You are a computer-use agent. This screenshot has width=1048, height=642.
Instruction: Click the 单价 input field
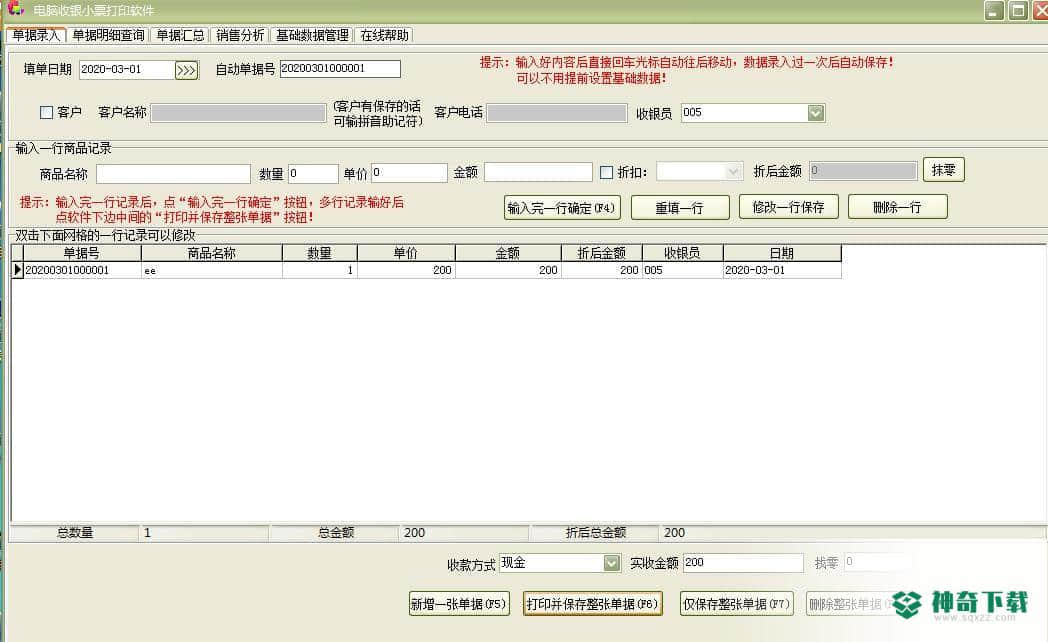point(409,173)
